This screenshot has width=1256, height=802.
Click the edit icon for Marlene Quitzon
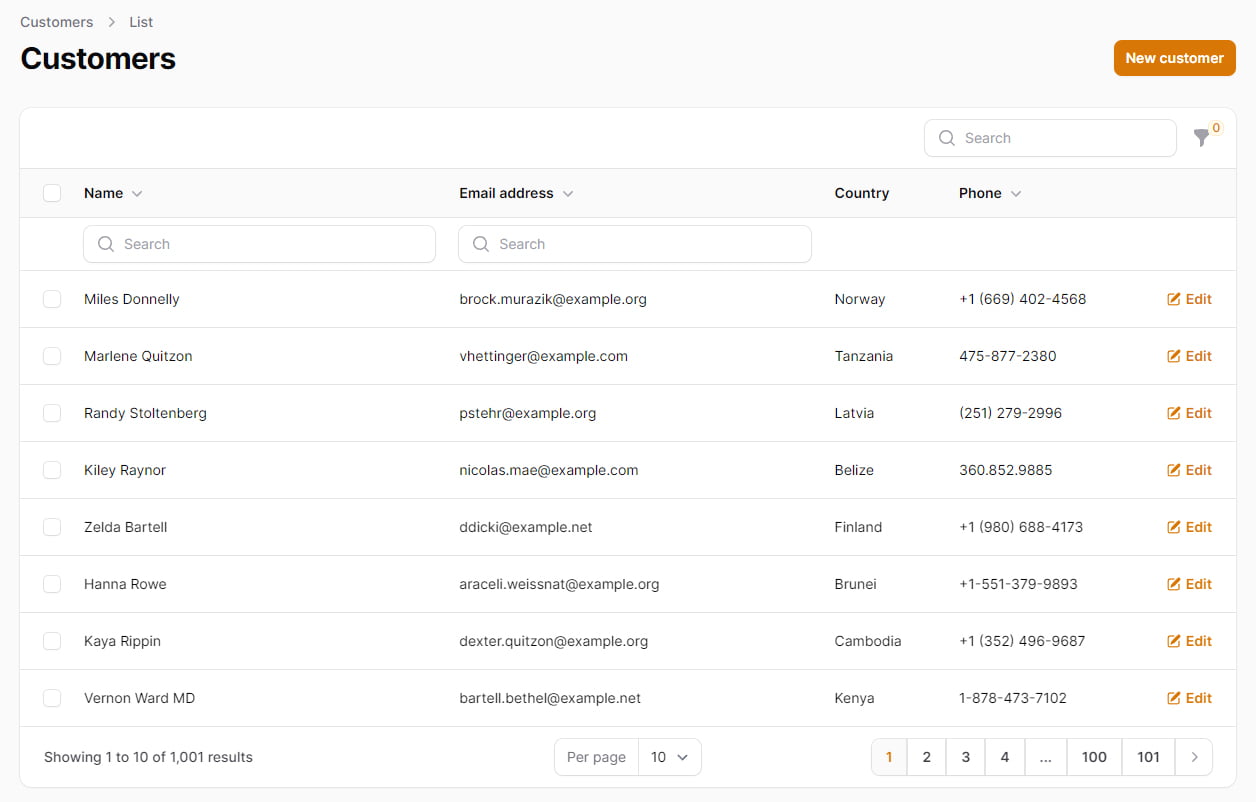tap(1174, 356)
